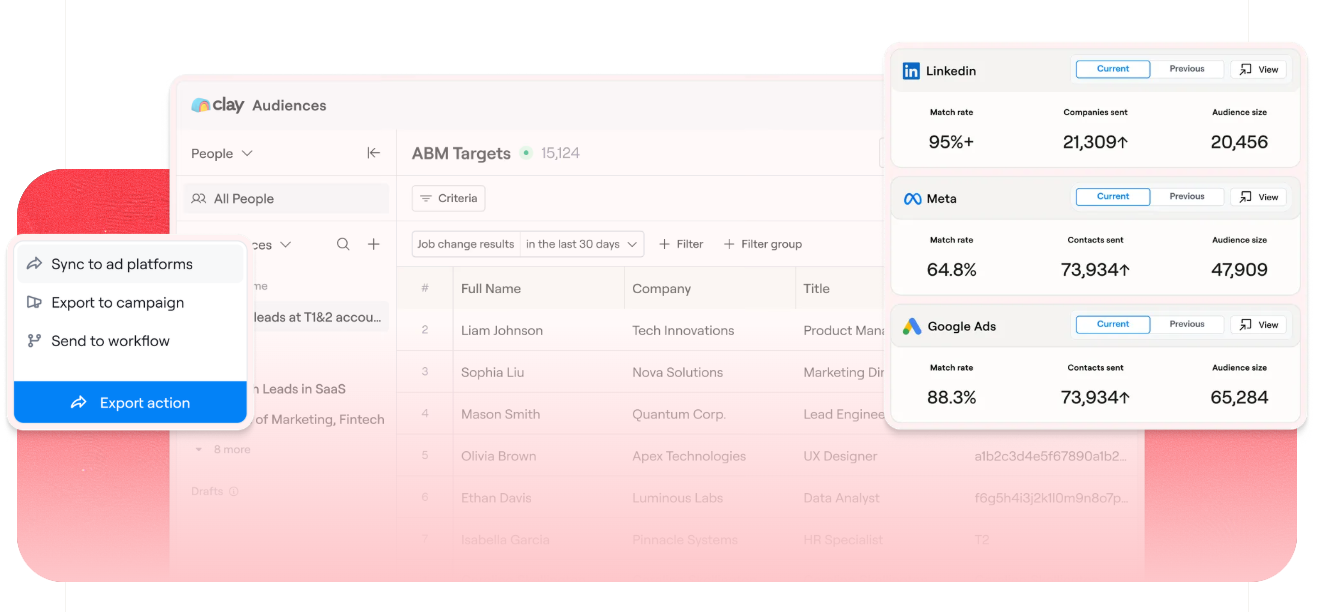Open the Criteria button

pos(448,199)
